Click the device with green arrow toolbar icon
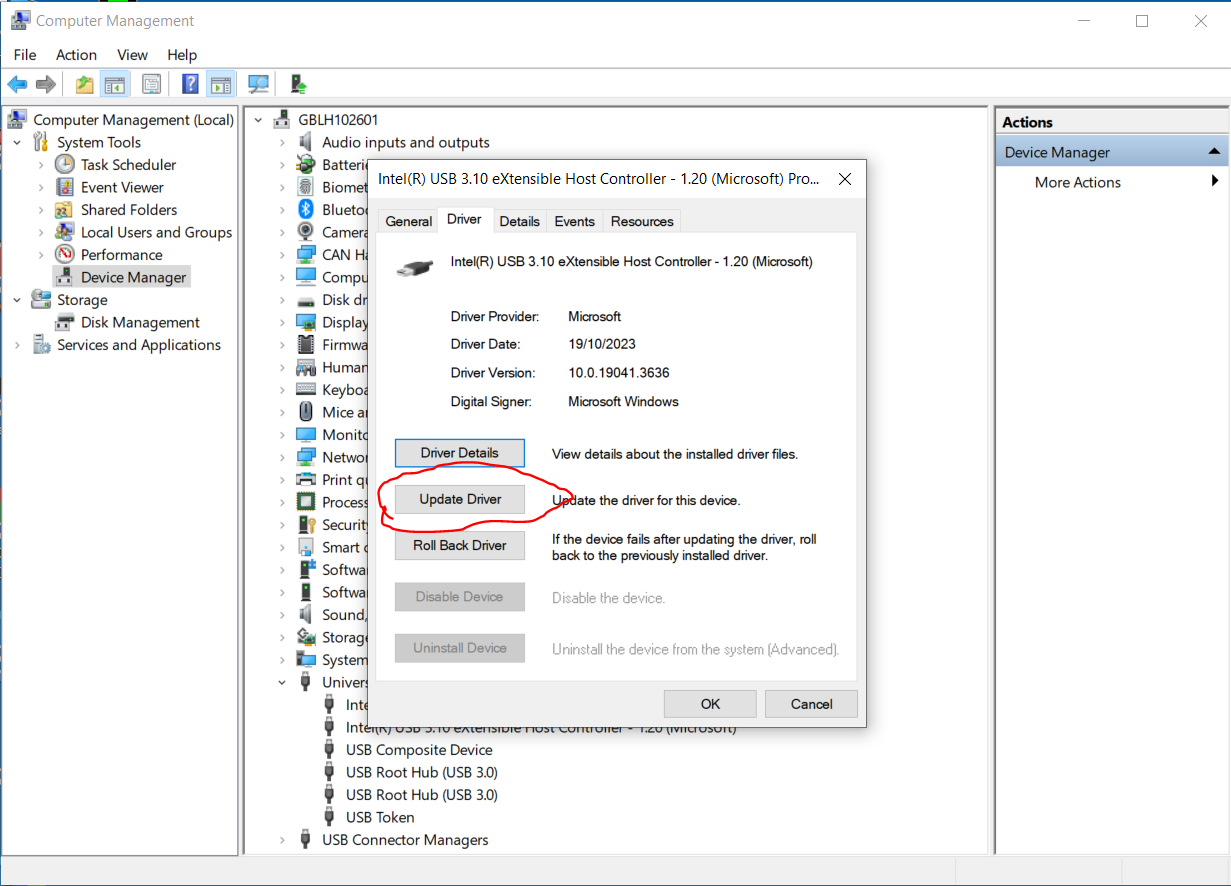 pyautogui.click(x=297, y=85)
